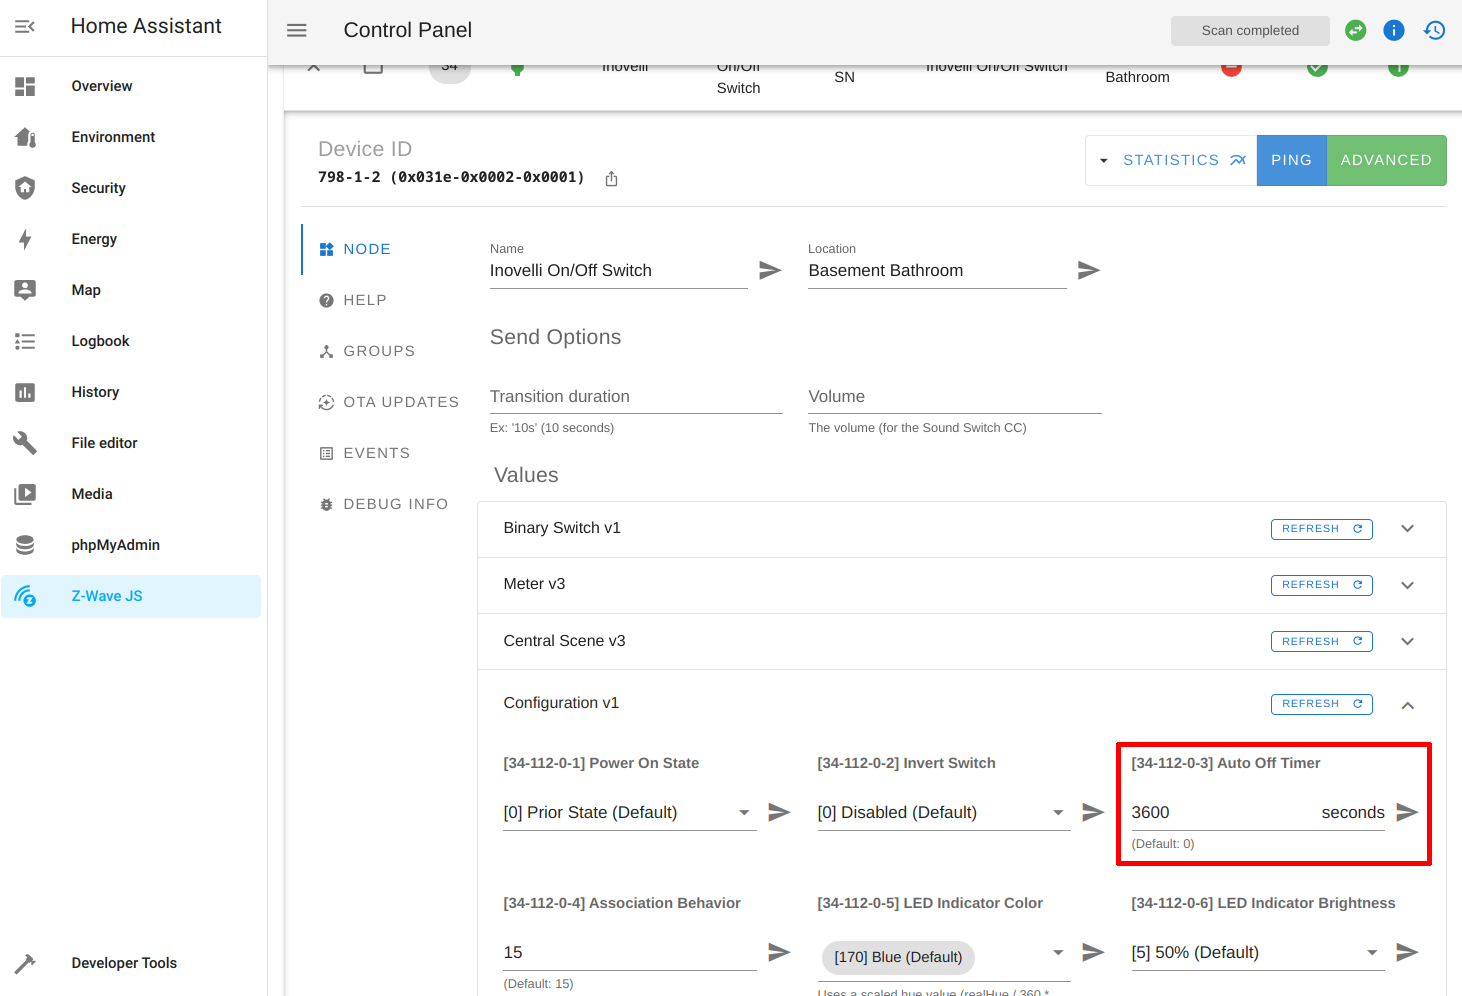
Task: Expand the Meter v3 section
Action: [1407, 585]
